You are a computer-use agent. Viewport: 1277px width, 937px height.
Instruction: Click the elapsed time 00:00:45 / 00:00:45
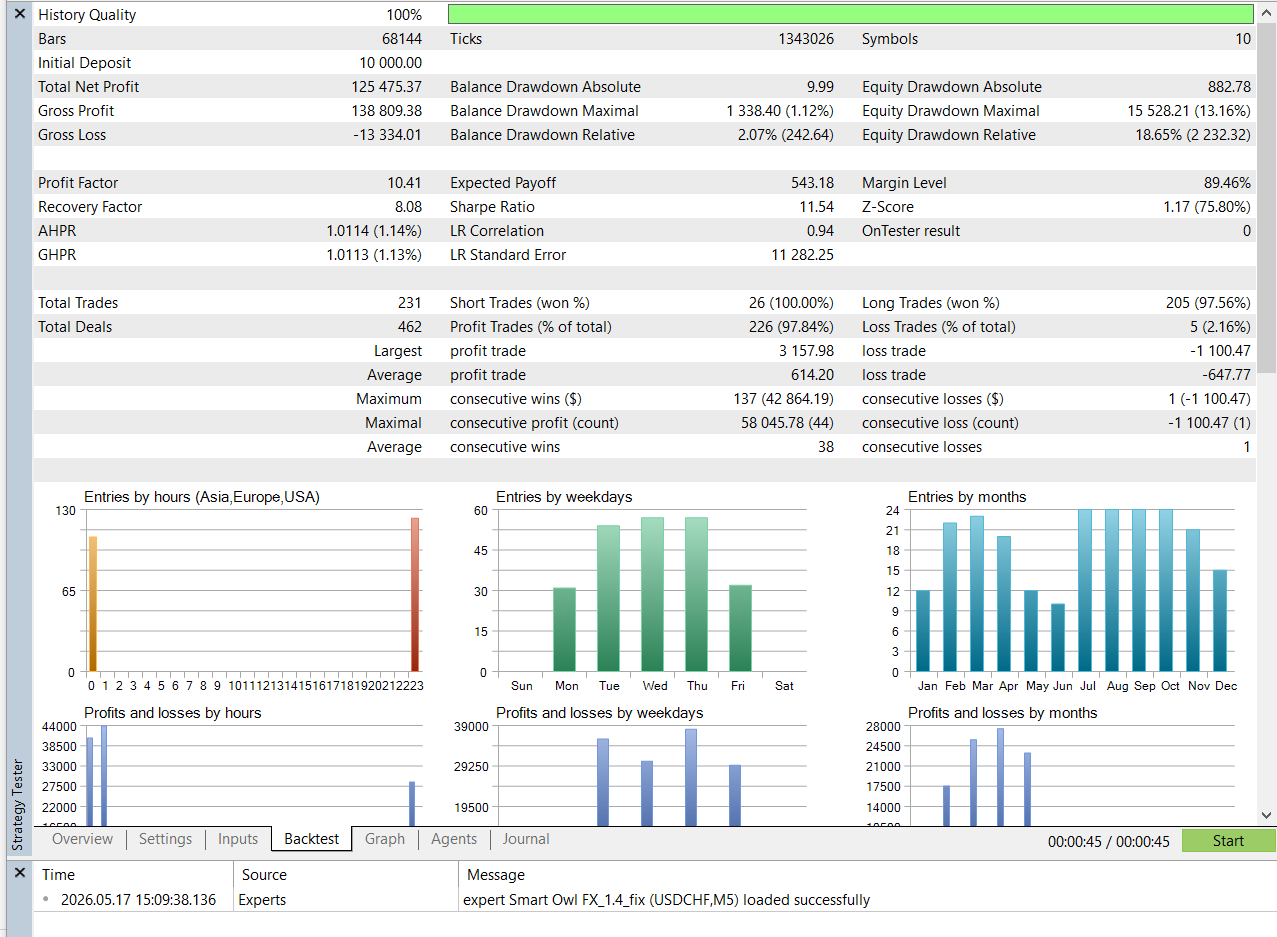tap(1109, 842)
